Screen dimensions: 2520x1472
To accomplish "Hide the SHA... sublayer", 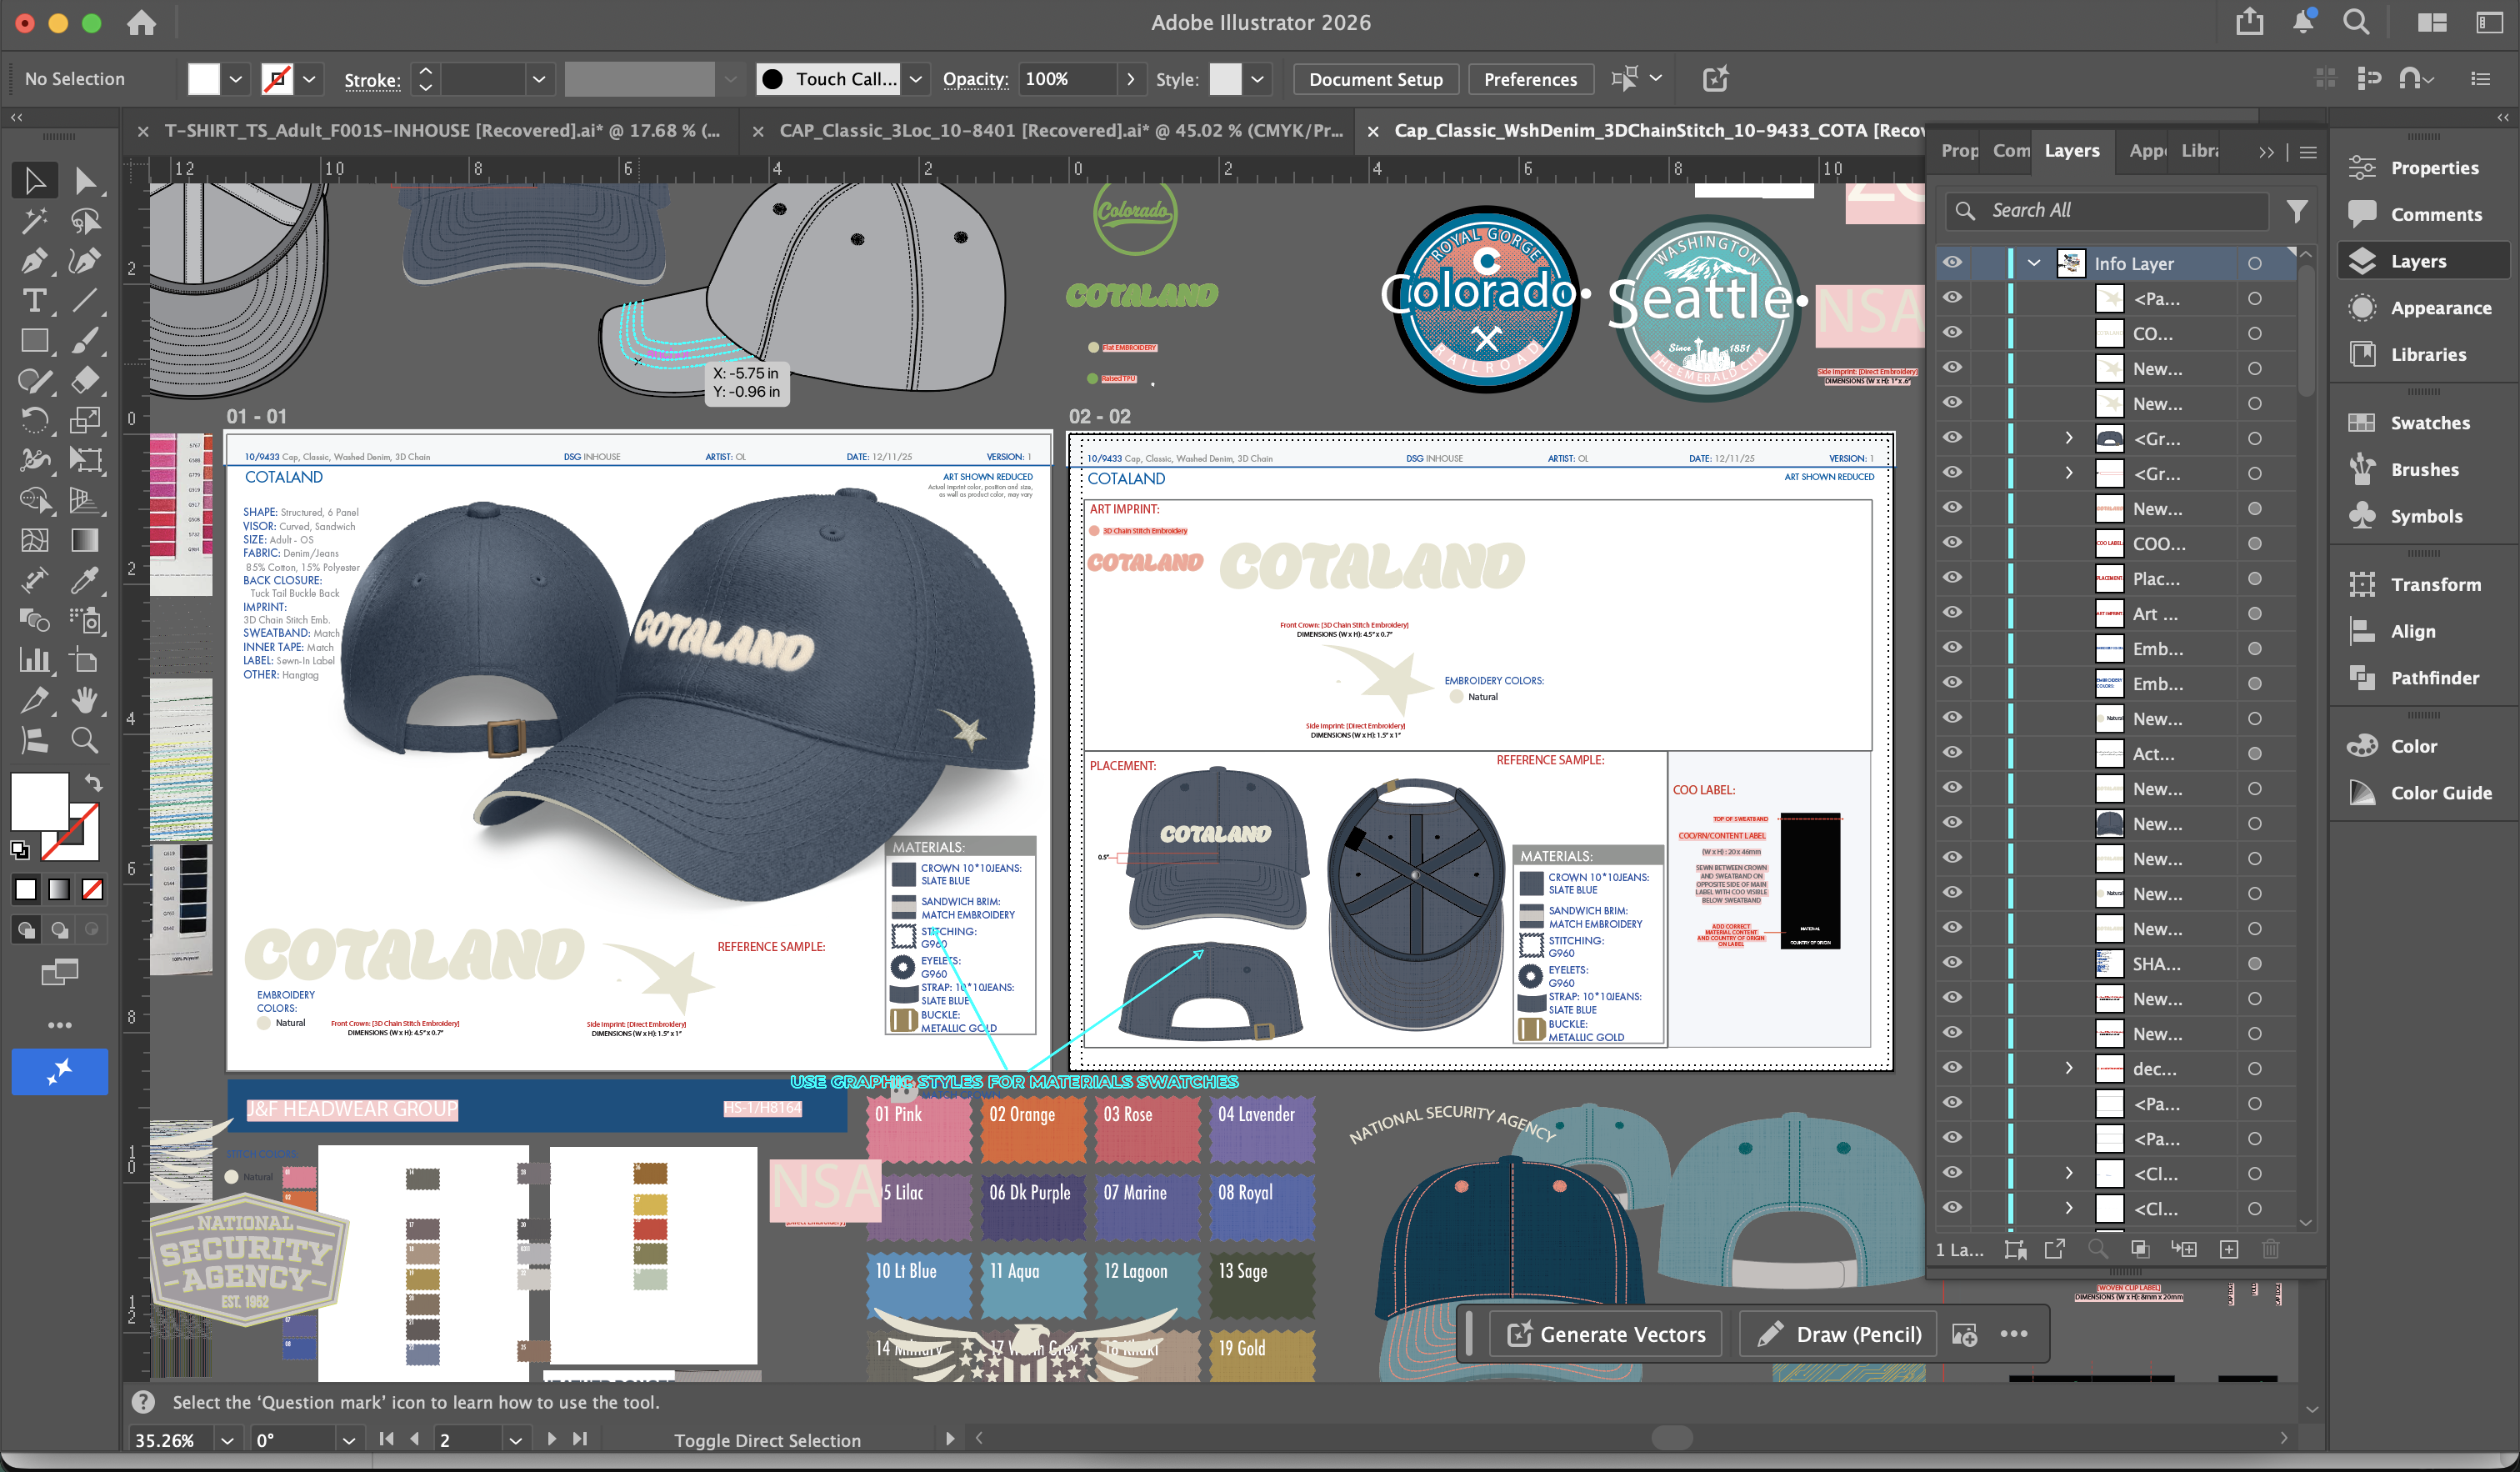I will coord(1952,963).
